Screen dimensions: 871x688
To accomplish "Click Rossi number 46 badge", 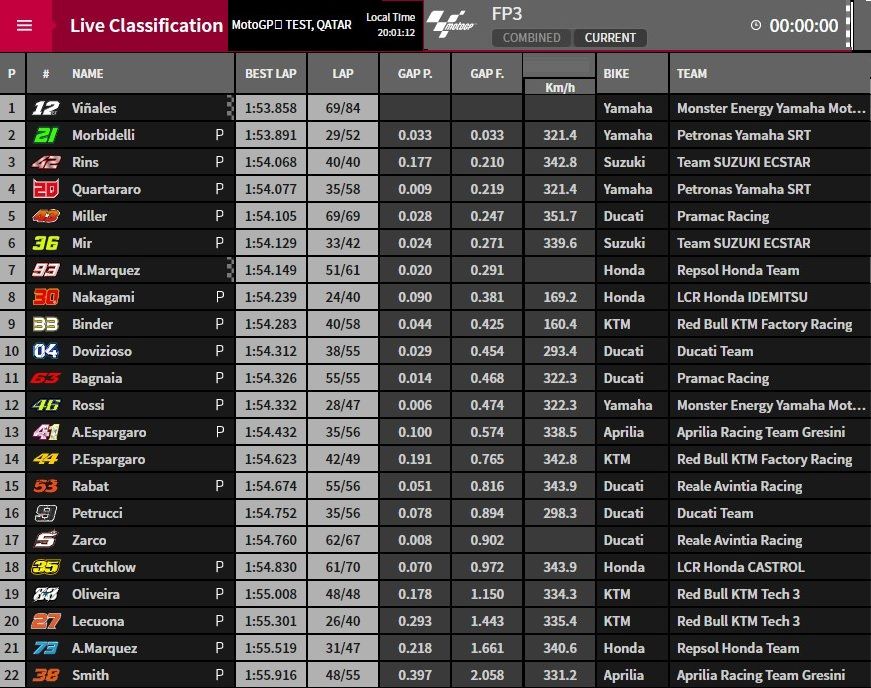I will 46,405.
